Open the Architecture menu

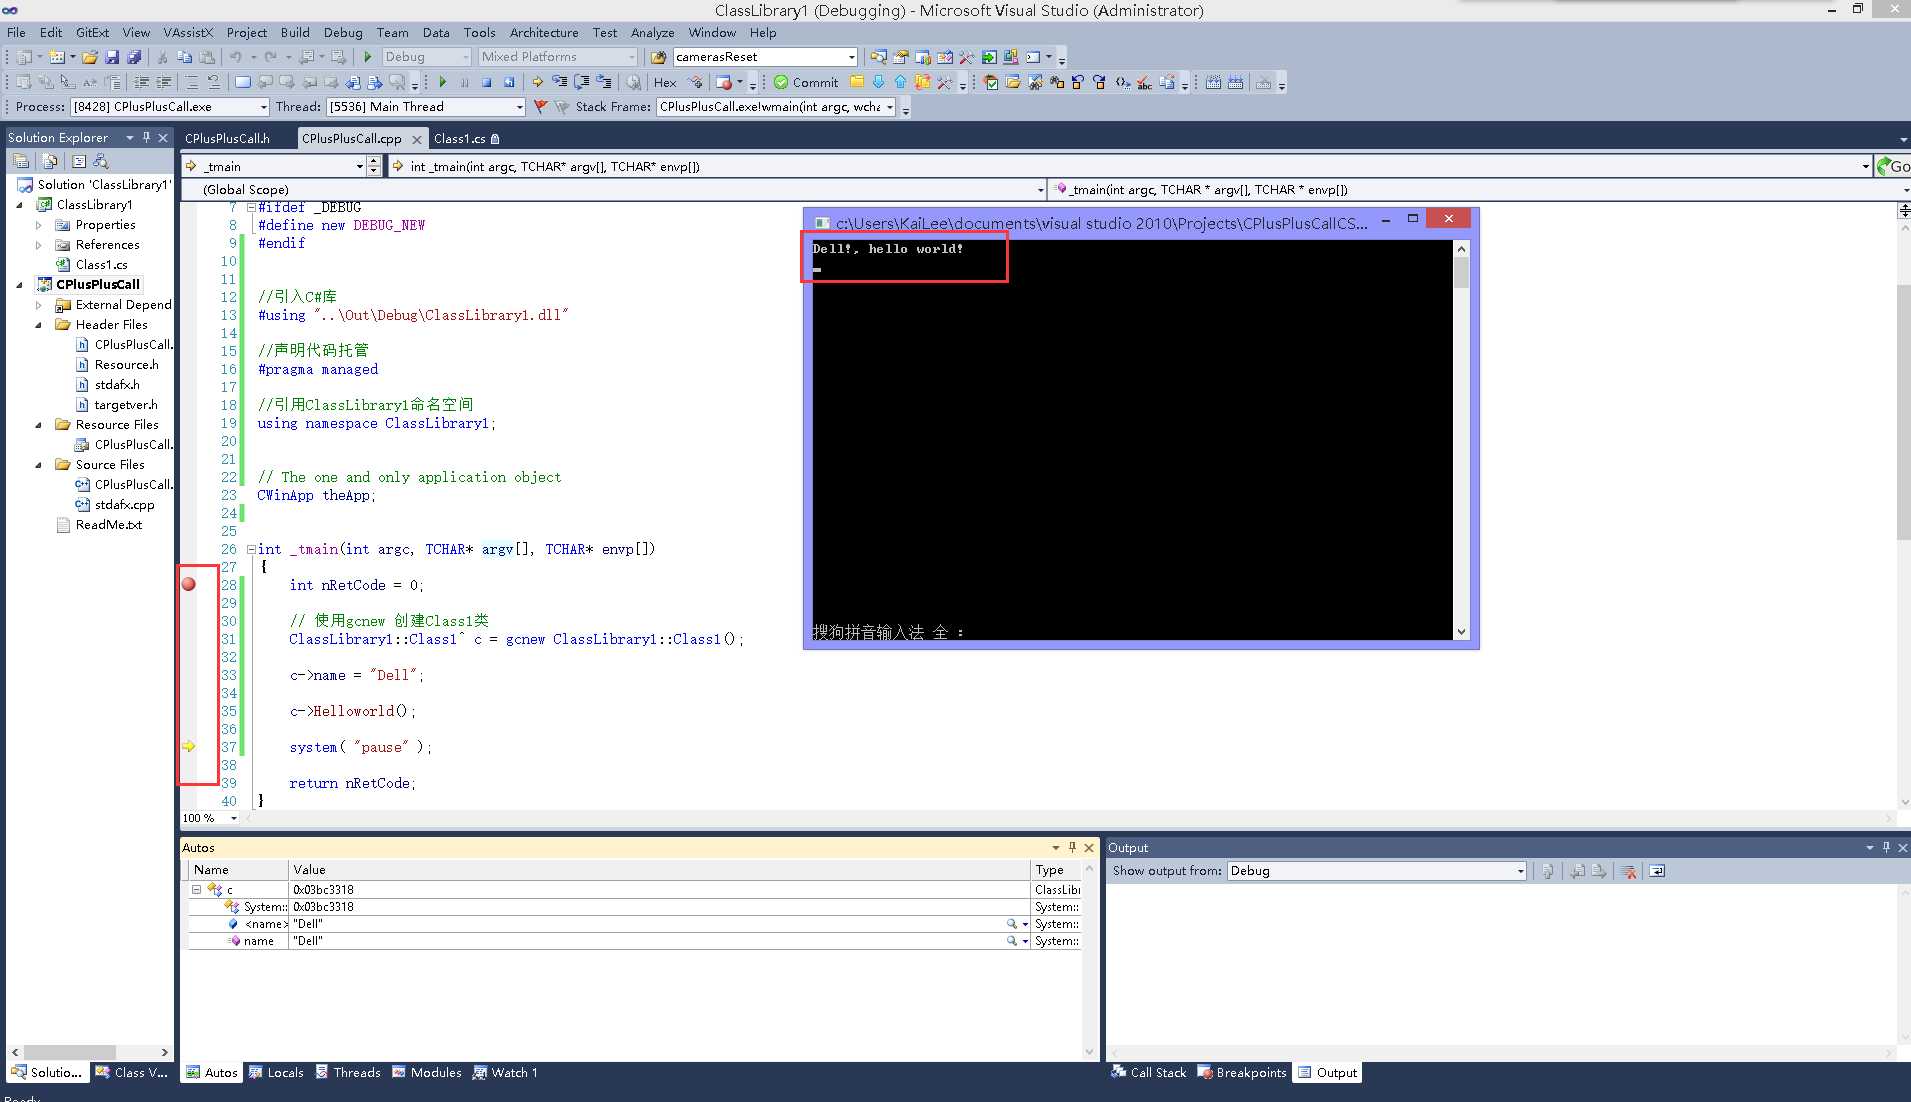click(x=544, y=32)
